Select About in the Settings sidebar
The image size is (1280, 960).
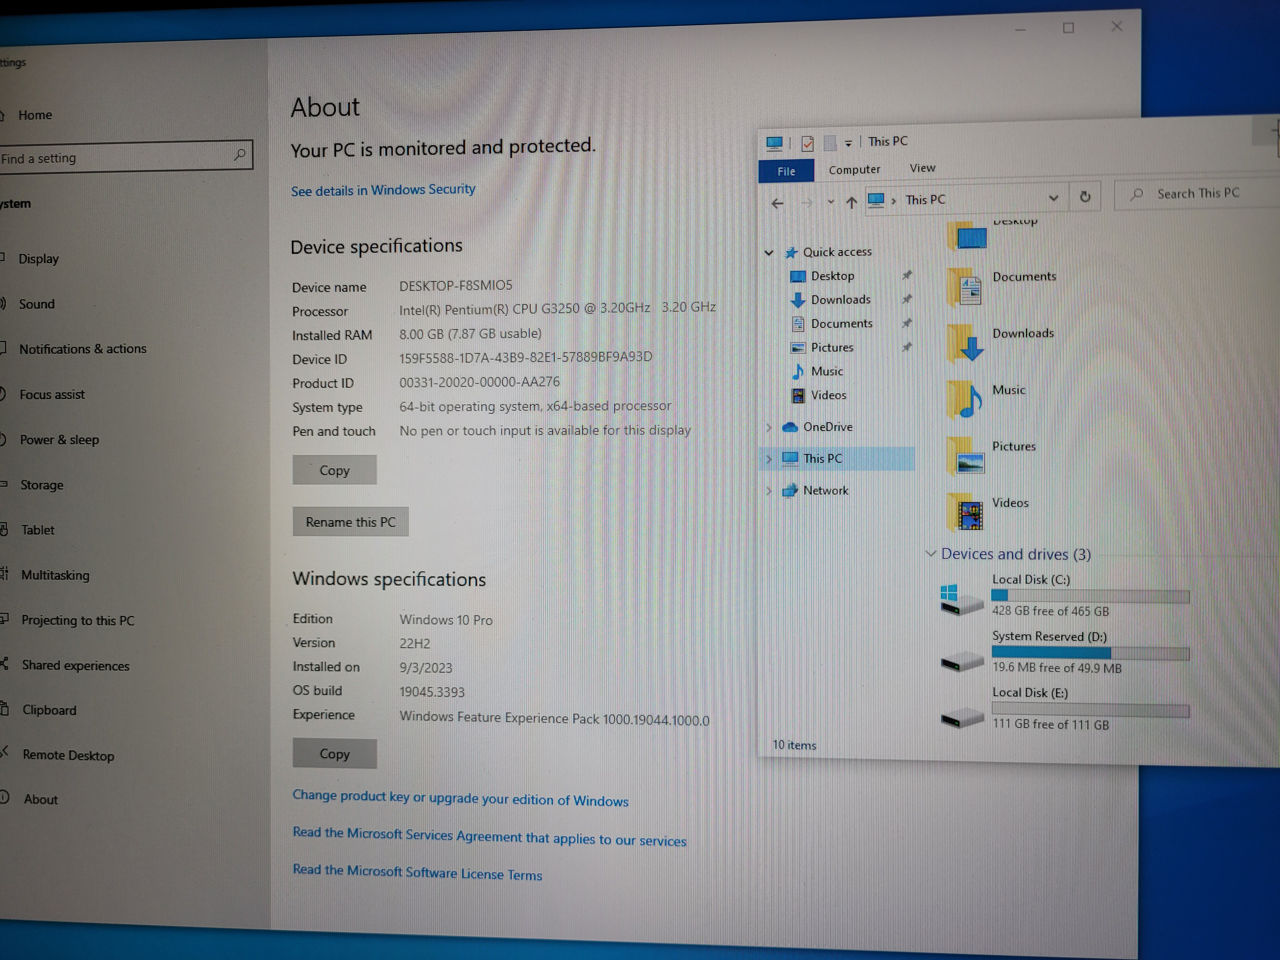tap(40, 799)
